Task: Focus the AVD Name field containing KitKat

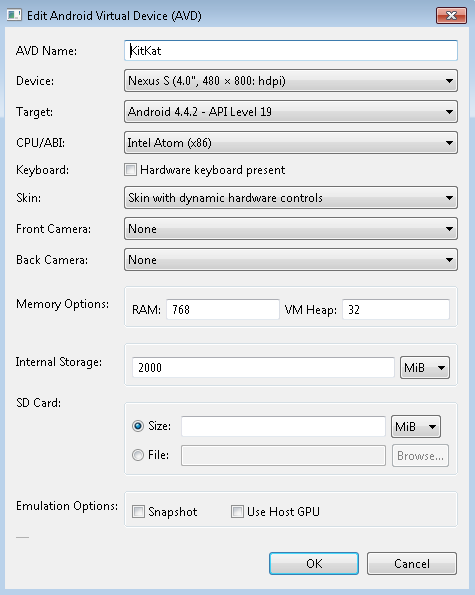Action: (291, 50)
